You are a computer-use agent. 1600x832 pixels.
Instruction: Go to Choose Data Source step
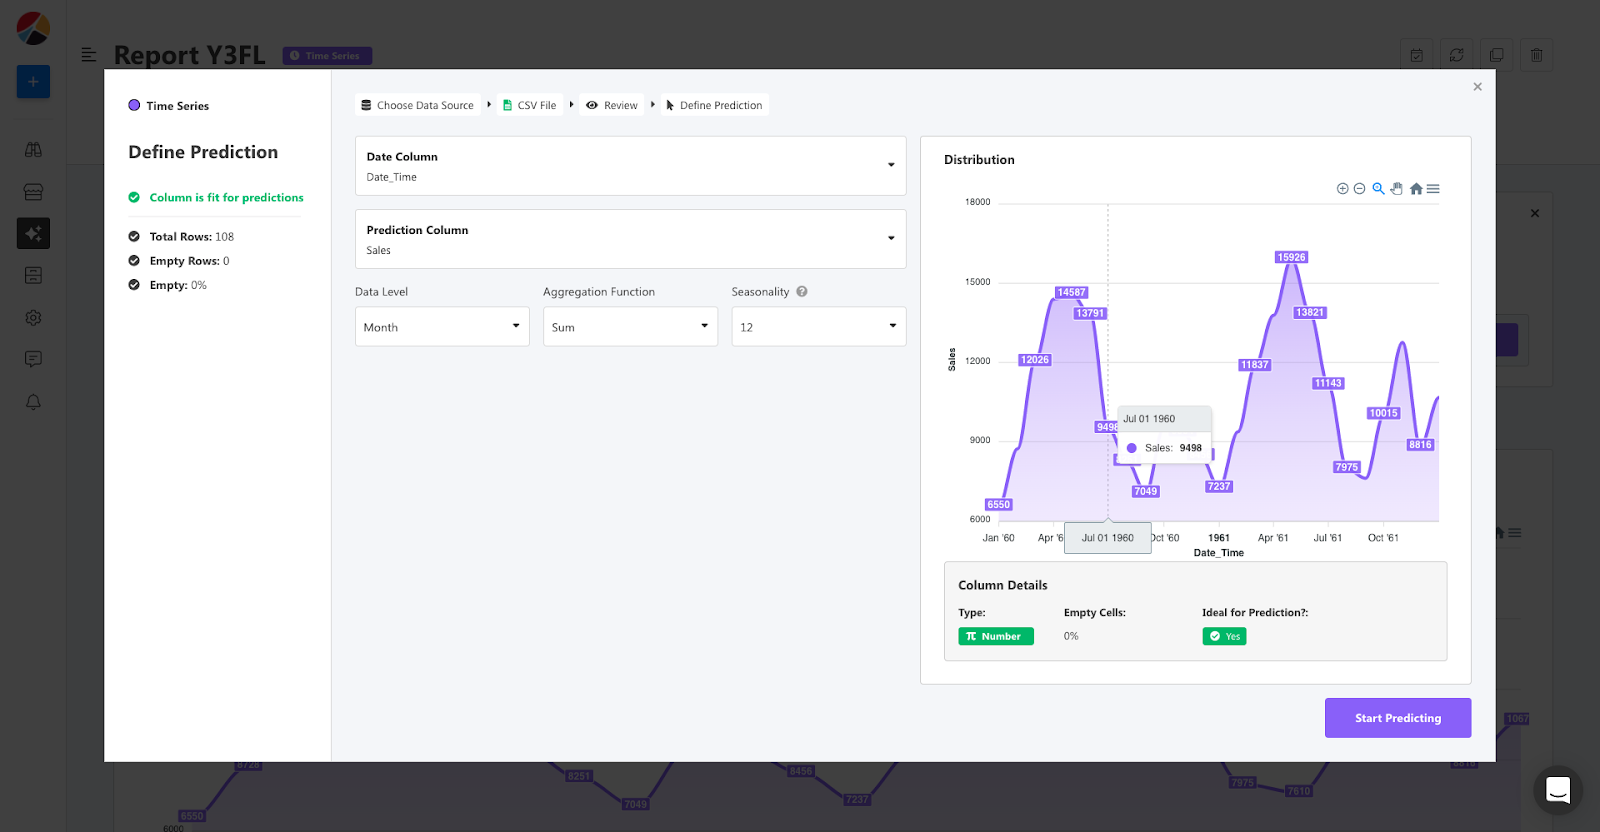pos(418,105)
